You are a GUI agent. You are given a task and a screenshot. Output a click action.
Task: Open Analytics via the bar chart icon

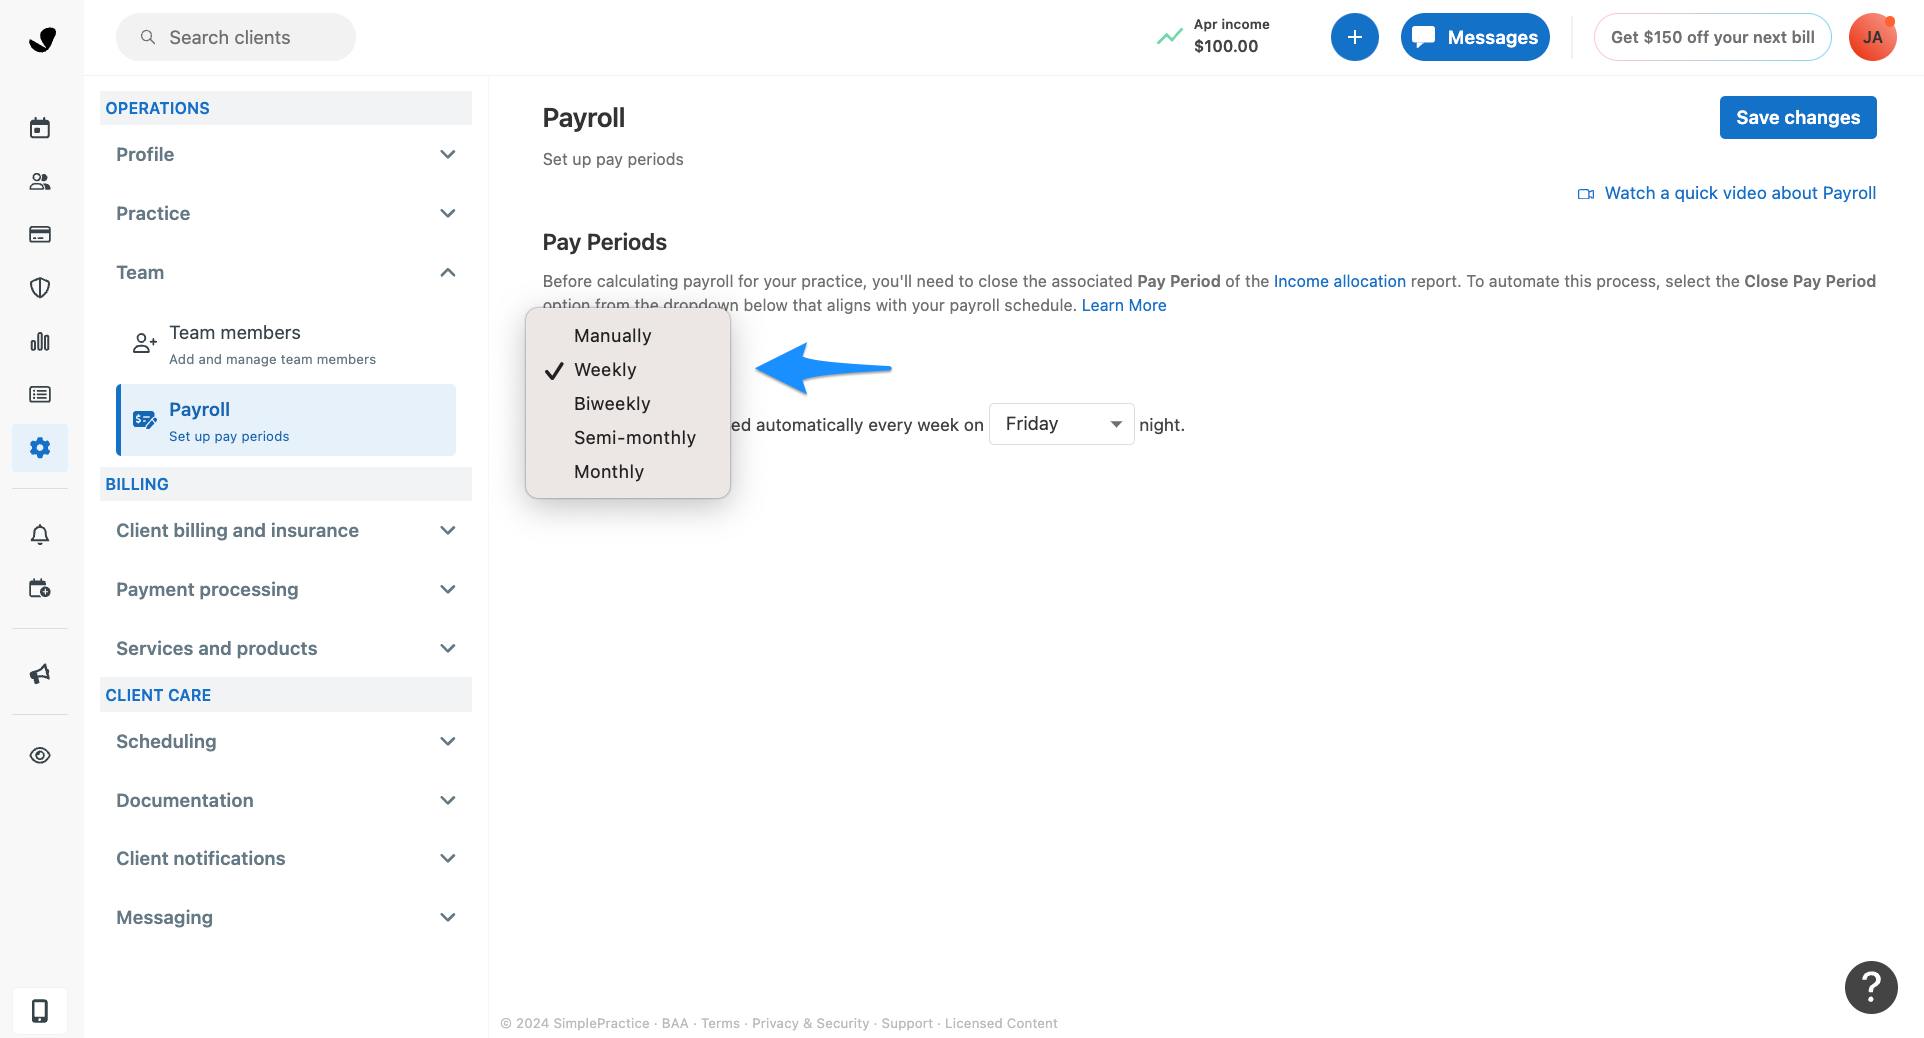[x=40, y=341]
